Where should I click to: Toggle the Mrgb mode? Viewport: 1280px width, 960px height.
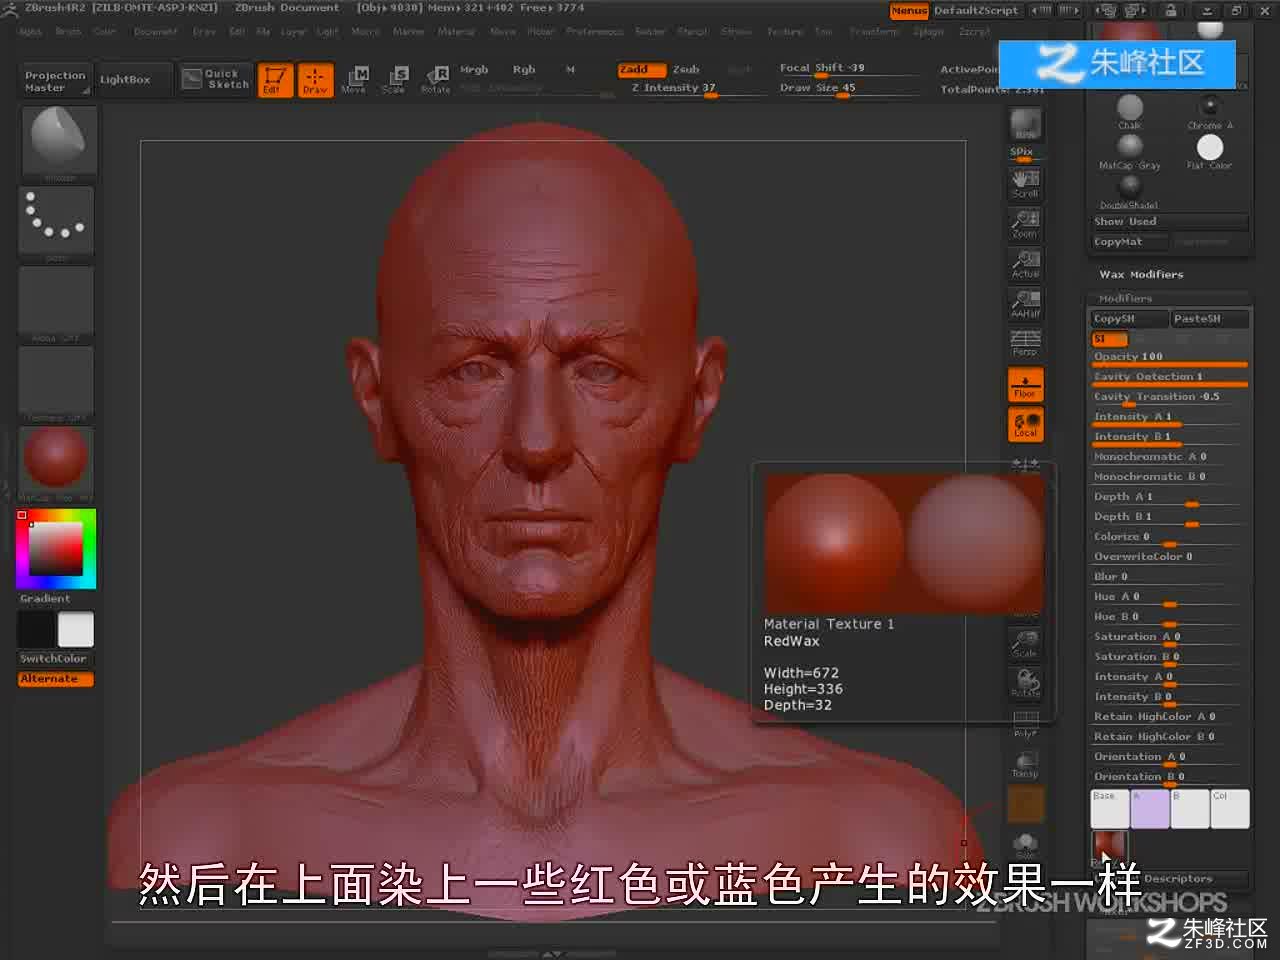[x=474, y=70]
